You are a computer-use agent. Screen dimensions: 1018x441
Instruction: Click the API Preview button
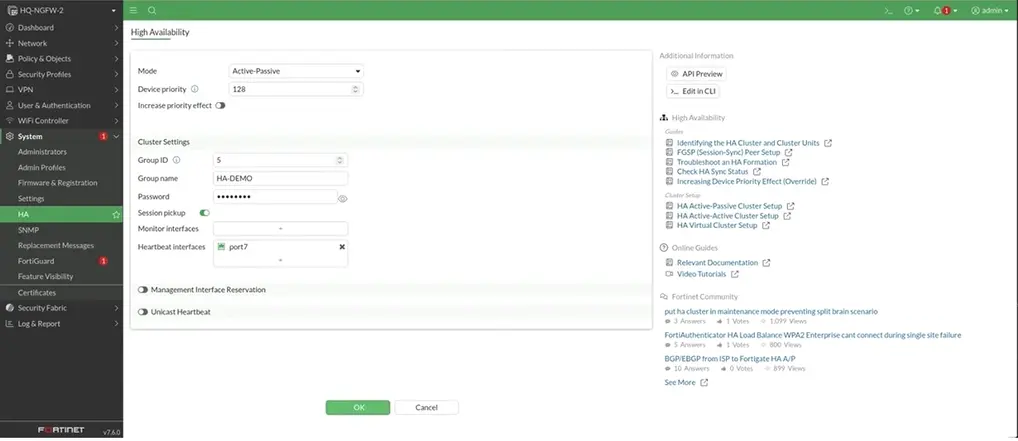[x=696, y=74]
